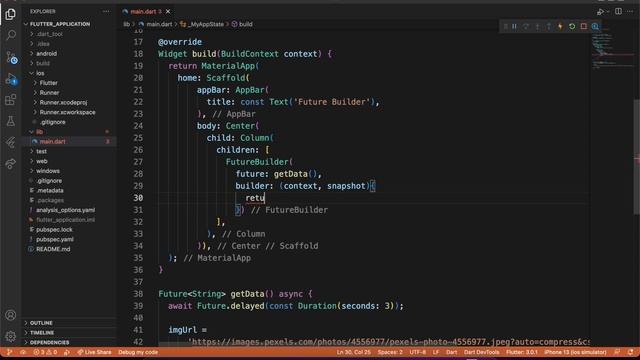Click Debug my code in status bar

click(x=138, y=352)
